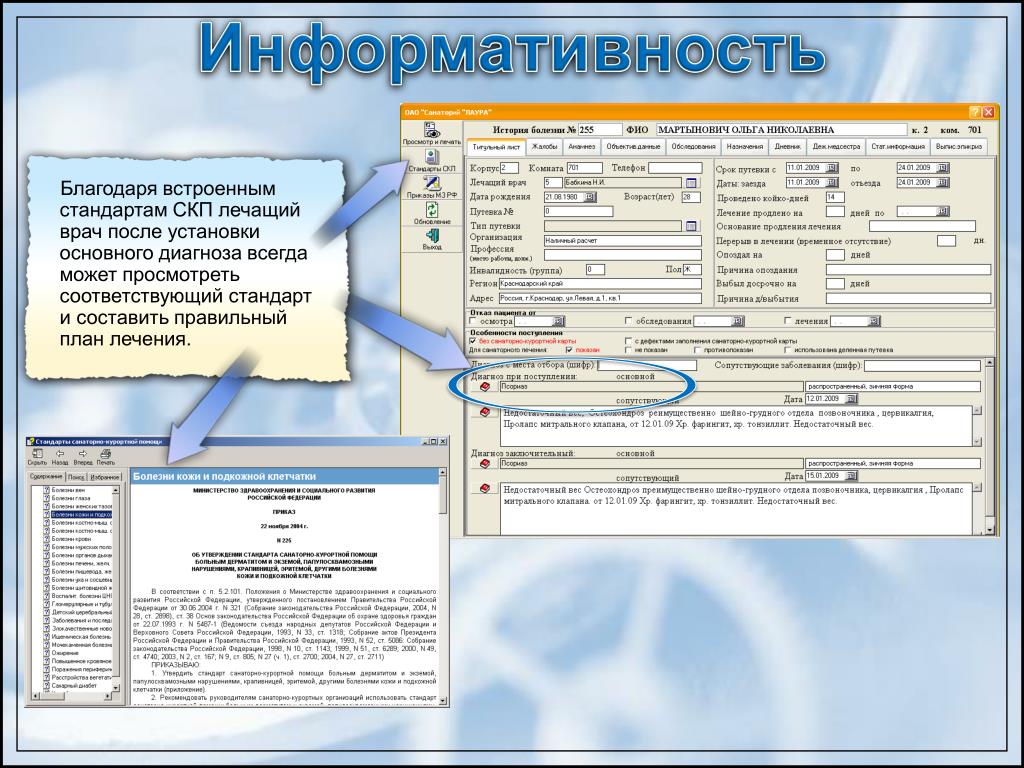Image resolution: width=1024 pixels, height=768 pixels.
Task: Open the red book for final accompanying diagnosis
Action: 485,488
